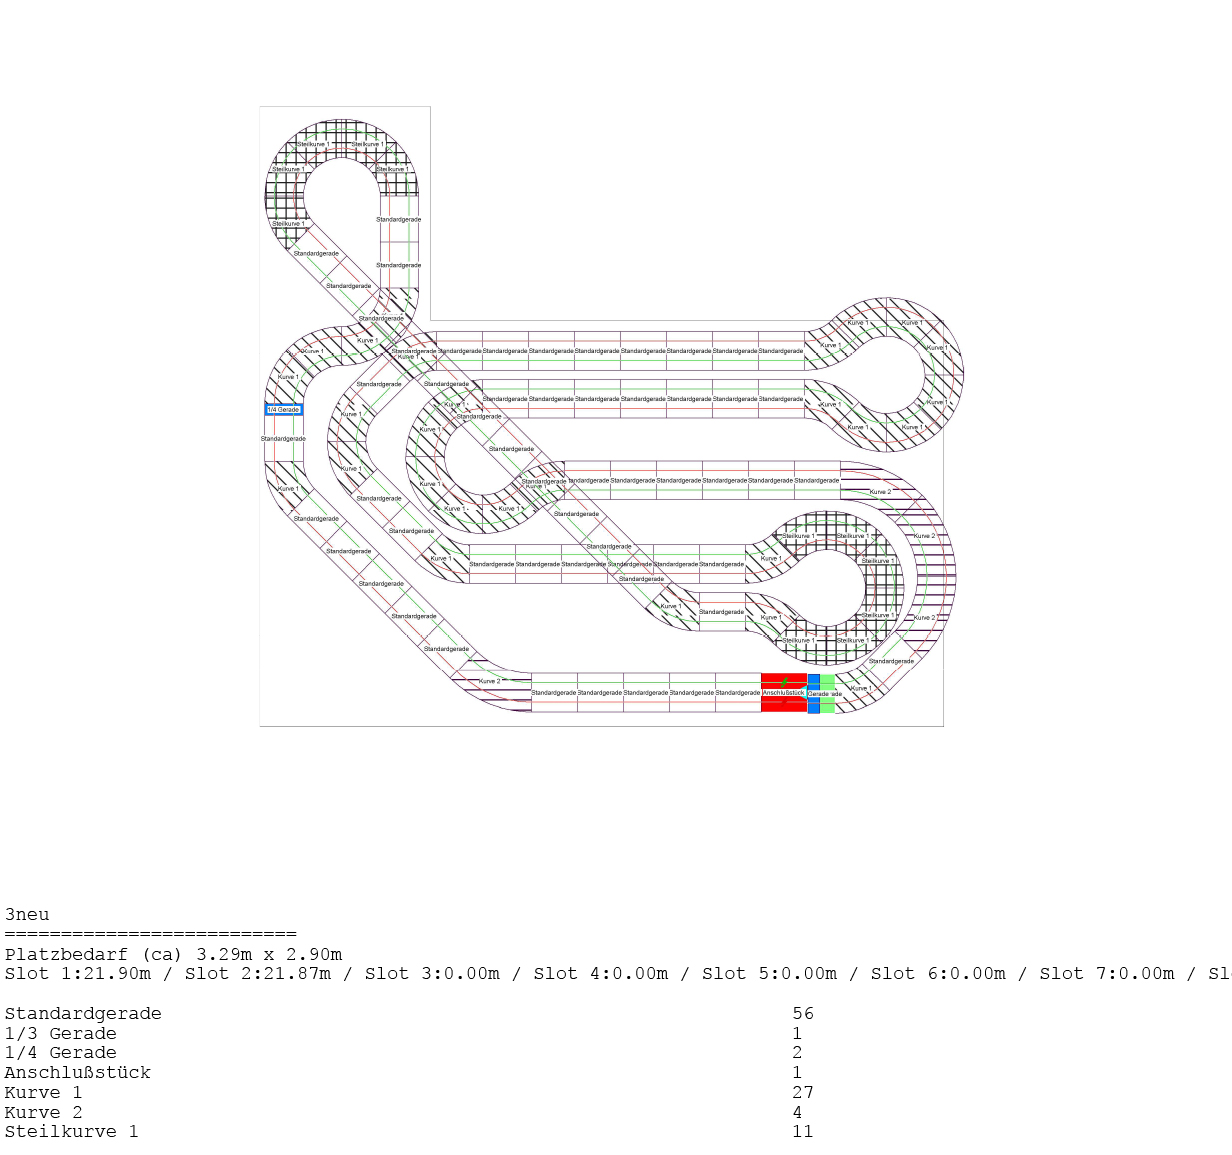This screenshot has width=1232, height=1155.
Task: Select the Standardgerade row in parts list
Action: click(x=83, y=1013)
